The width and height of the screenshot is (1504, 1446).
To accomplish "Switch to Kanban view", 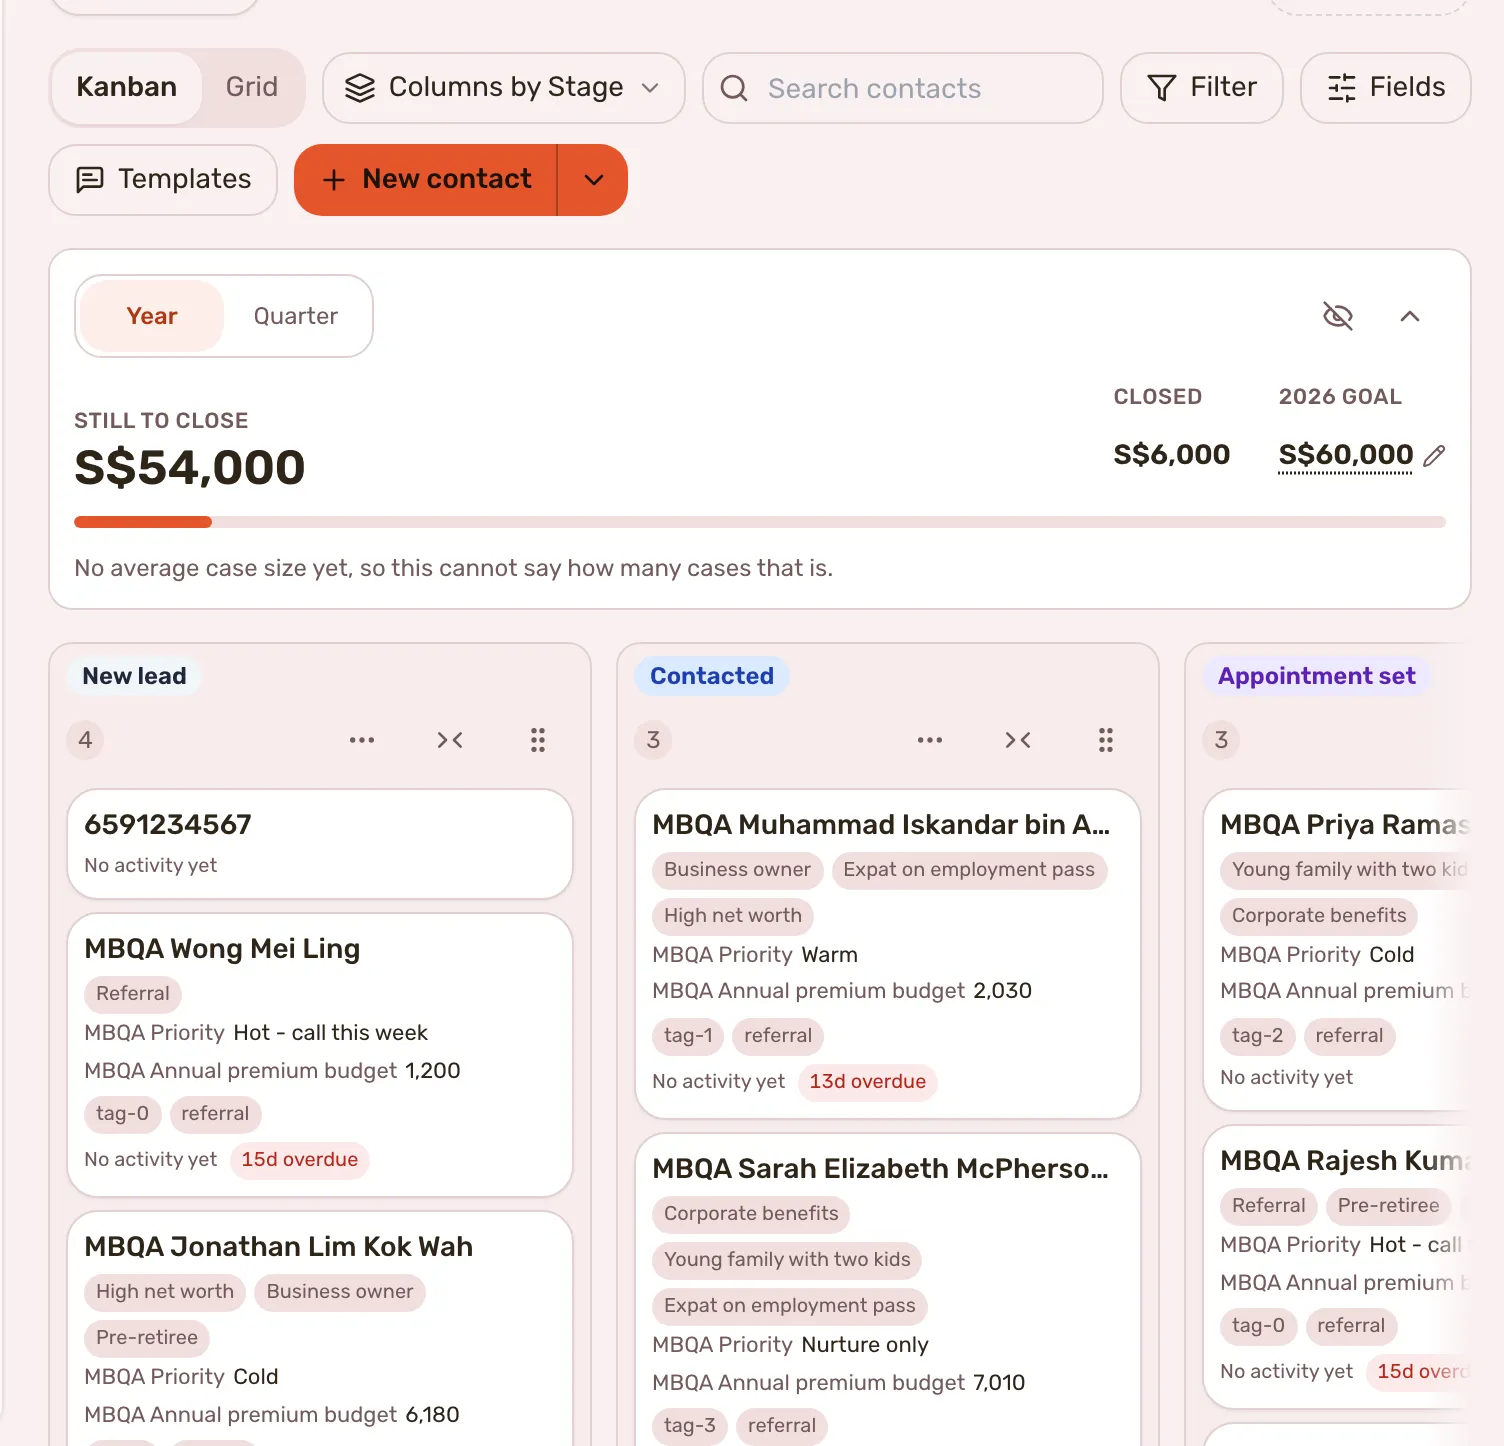I will point(127,88).
